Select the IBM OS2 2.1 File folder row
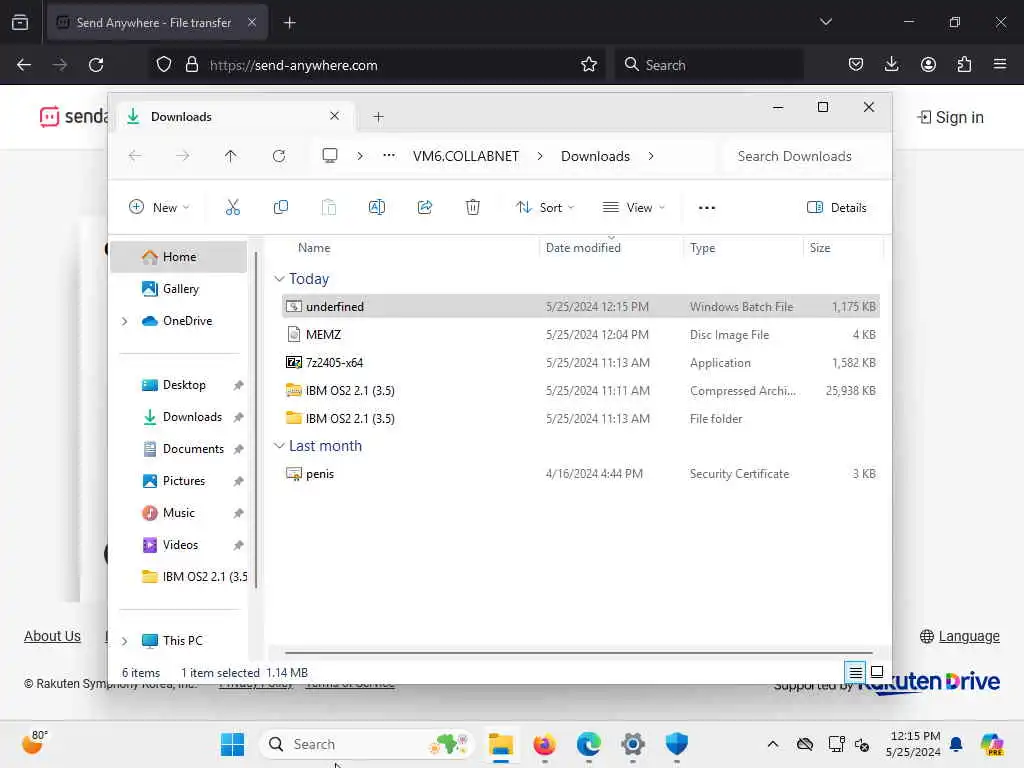This screenshot has width=1024, height=768. (x=581, y=419)
